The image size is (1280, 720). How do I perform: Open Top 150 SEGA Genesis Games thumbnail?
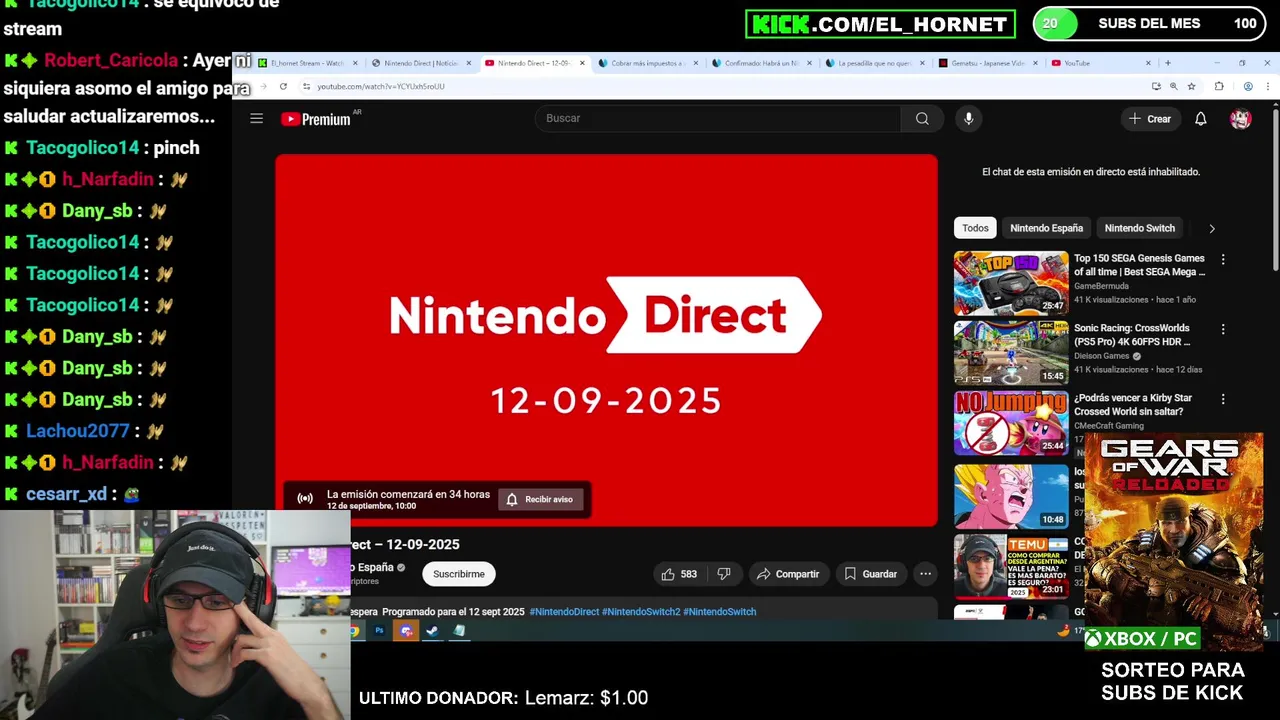click(x=1011, y=283)
